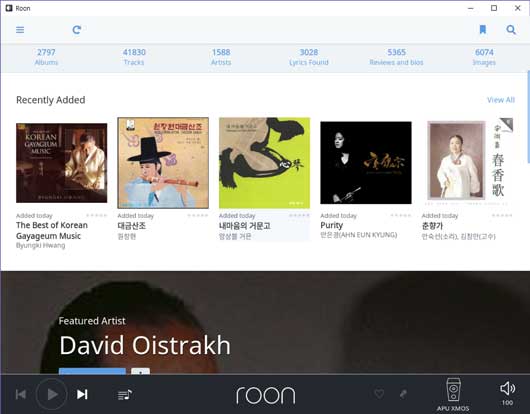Open The Best of Korean Gayageum Music cover

tap(62, 163)
